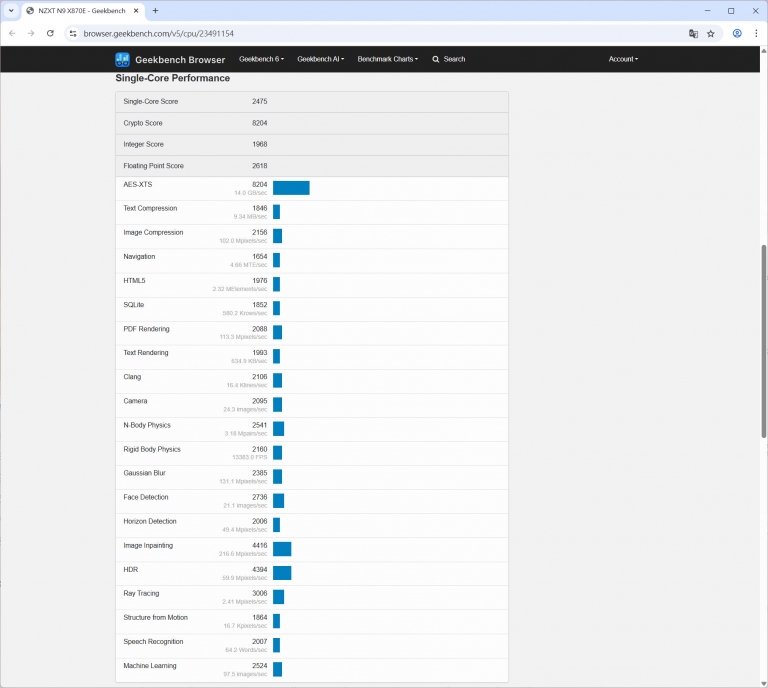The image size is (768, 688).
Task: Click the Horizon Detection row label
Action: [x=149, y=521]
